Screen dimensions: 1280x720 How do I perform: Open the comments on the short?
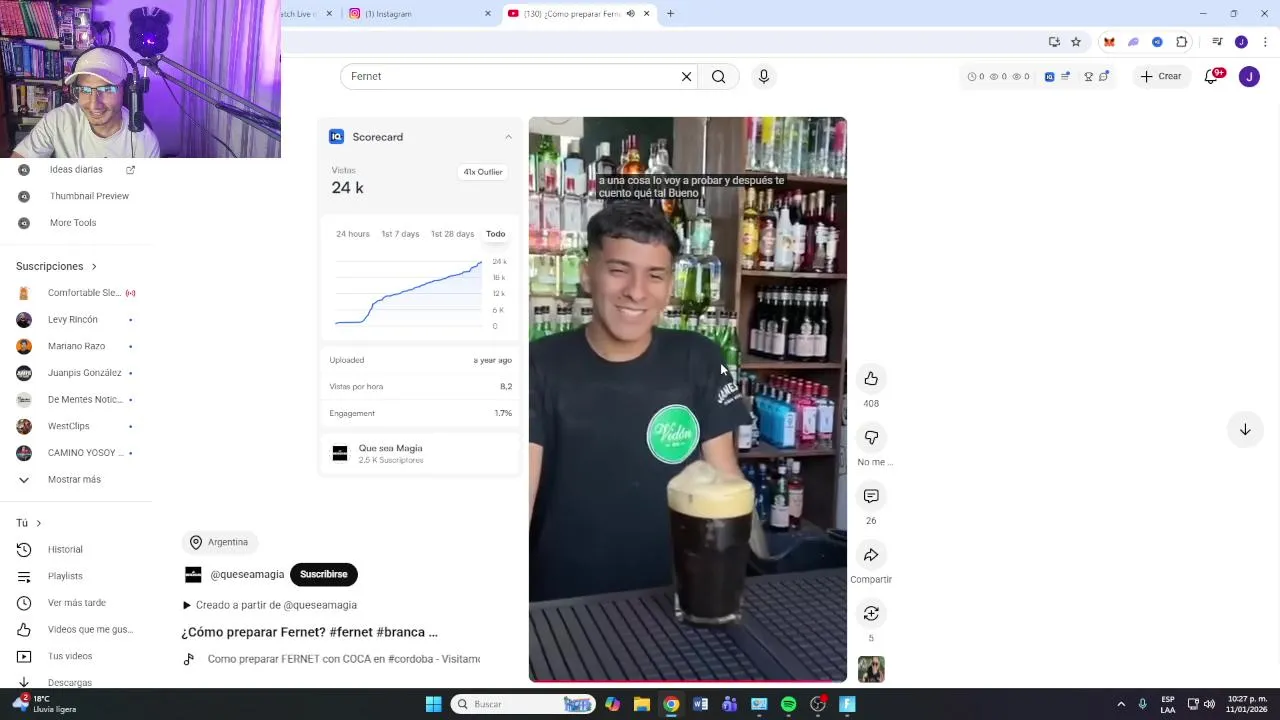click(x=871, y=496)
